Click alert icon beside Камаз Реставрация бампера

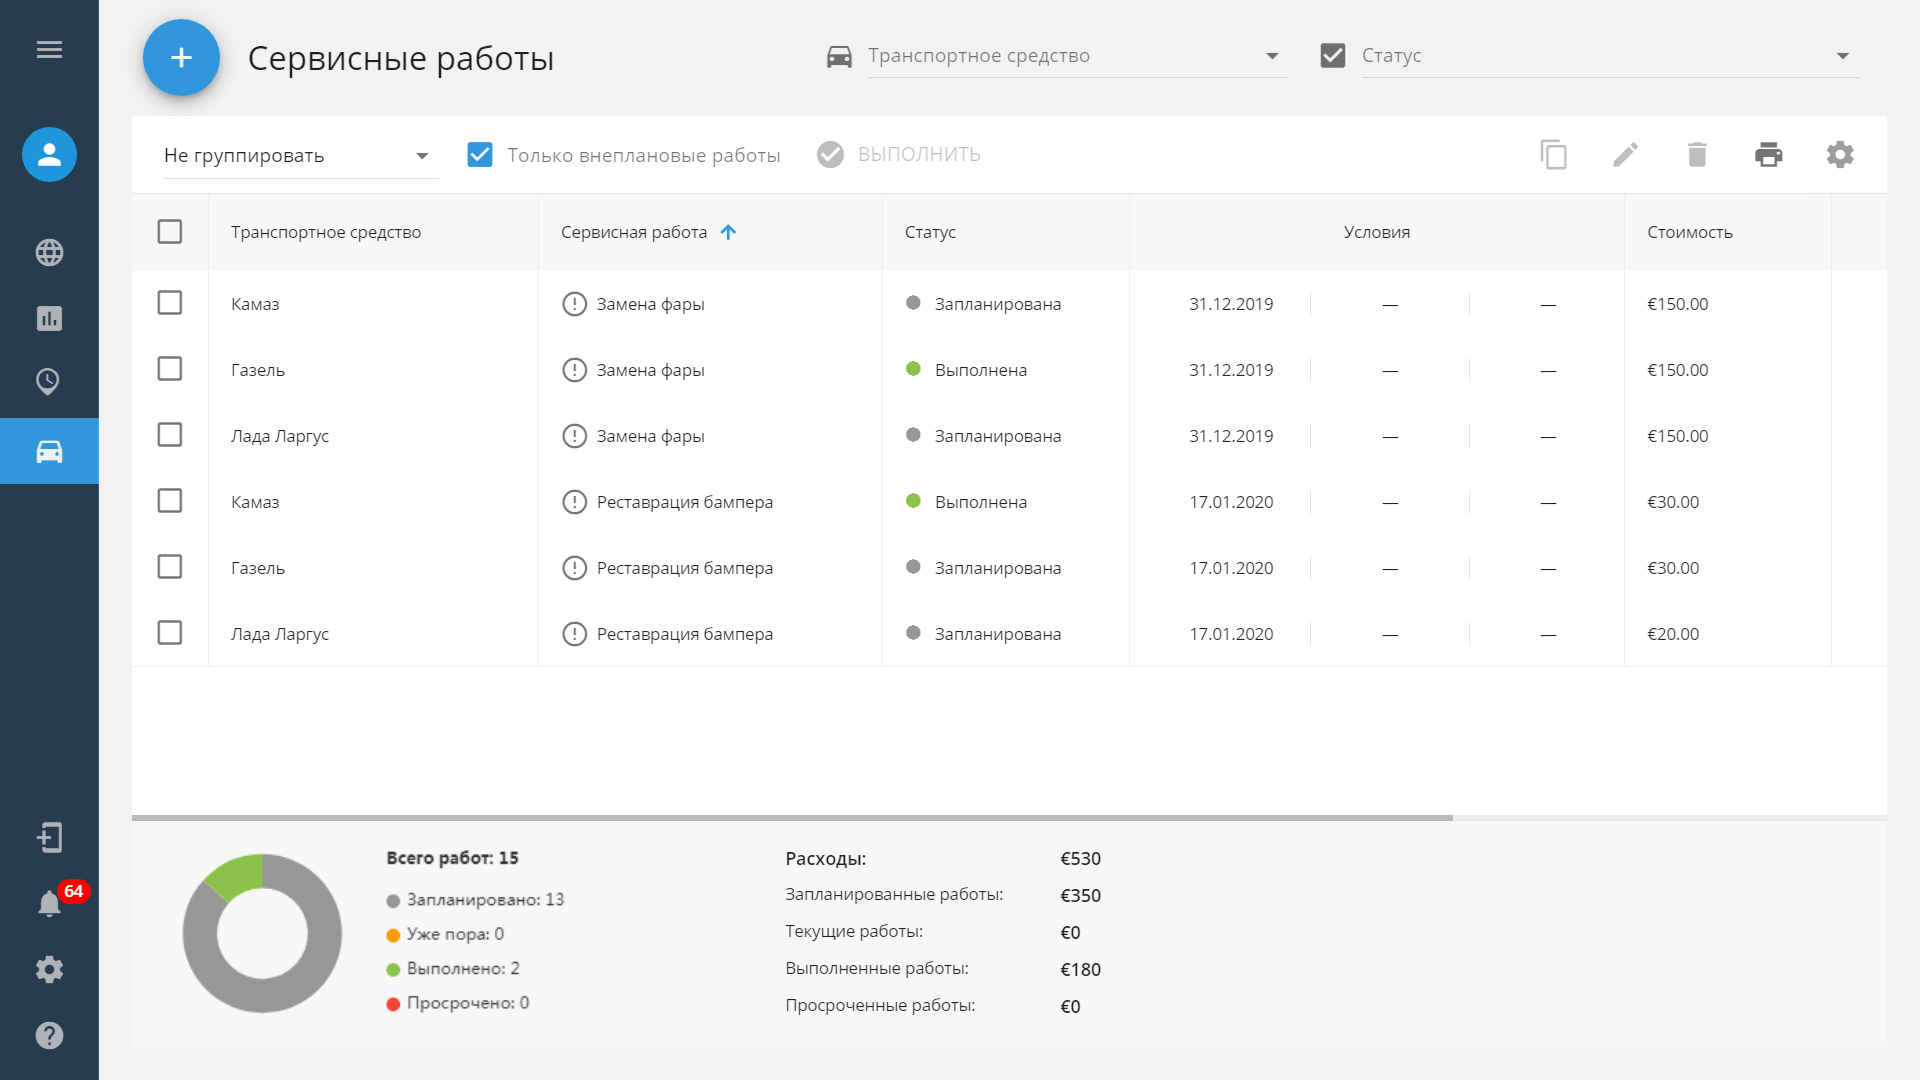click(574, 502)
